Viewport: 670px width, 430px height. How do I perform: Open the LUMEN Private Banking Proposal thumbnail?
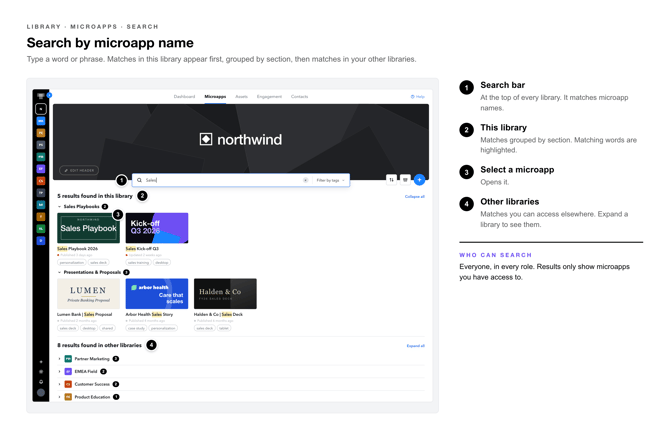point(88,294)
